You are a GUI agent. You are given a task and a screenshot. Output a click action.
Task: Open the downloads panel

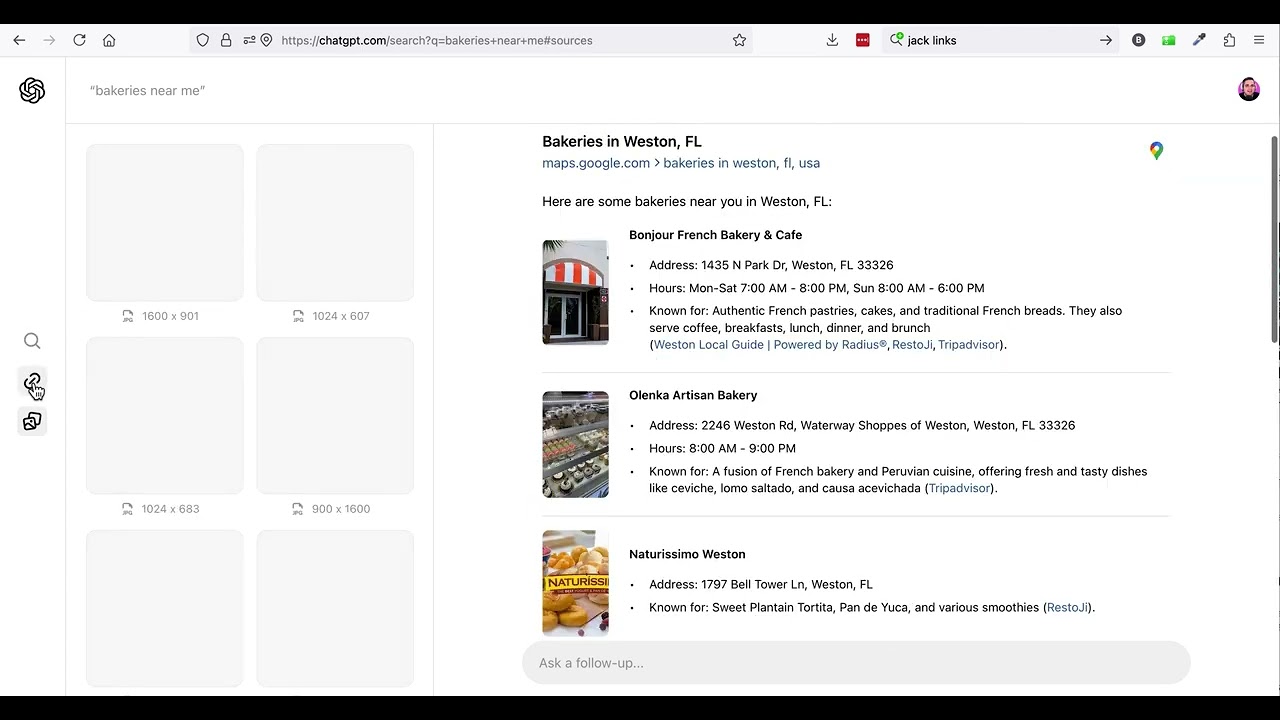832,40
